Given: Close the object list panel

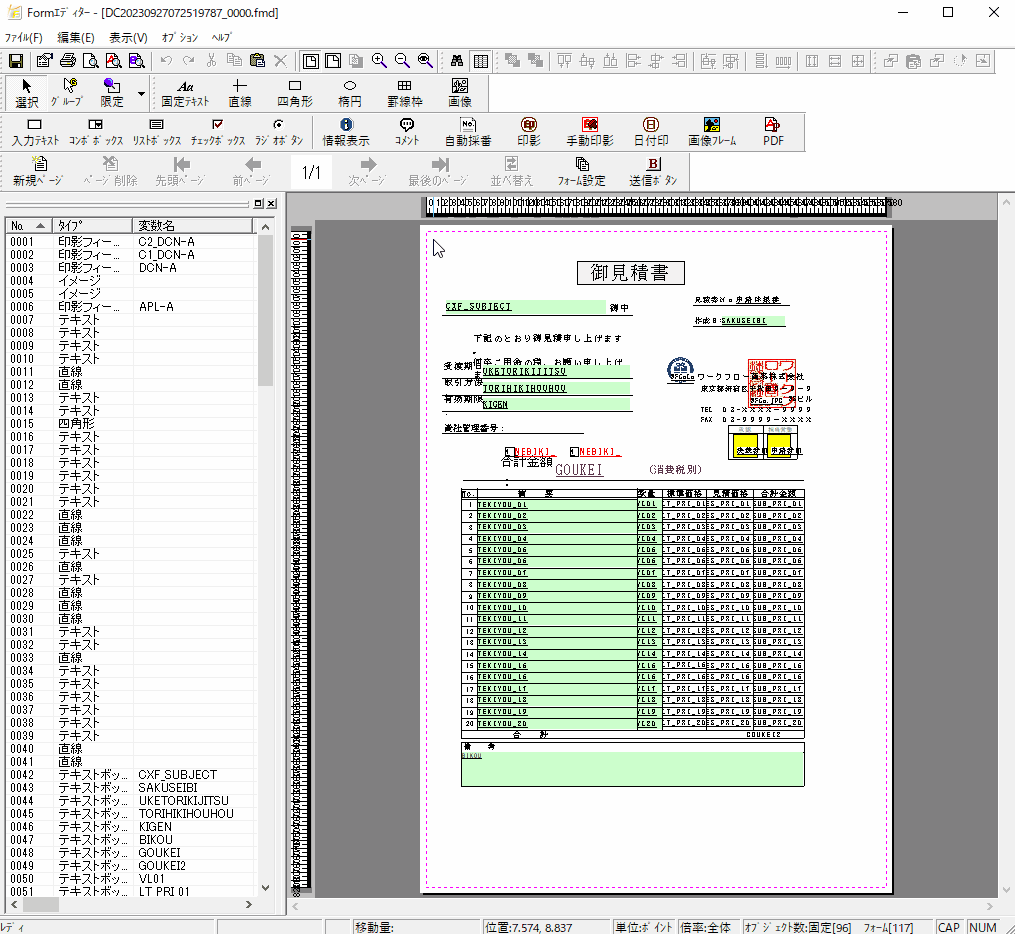Looking at the screenshot, I should point(271,203).
